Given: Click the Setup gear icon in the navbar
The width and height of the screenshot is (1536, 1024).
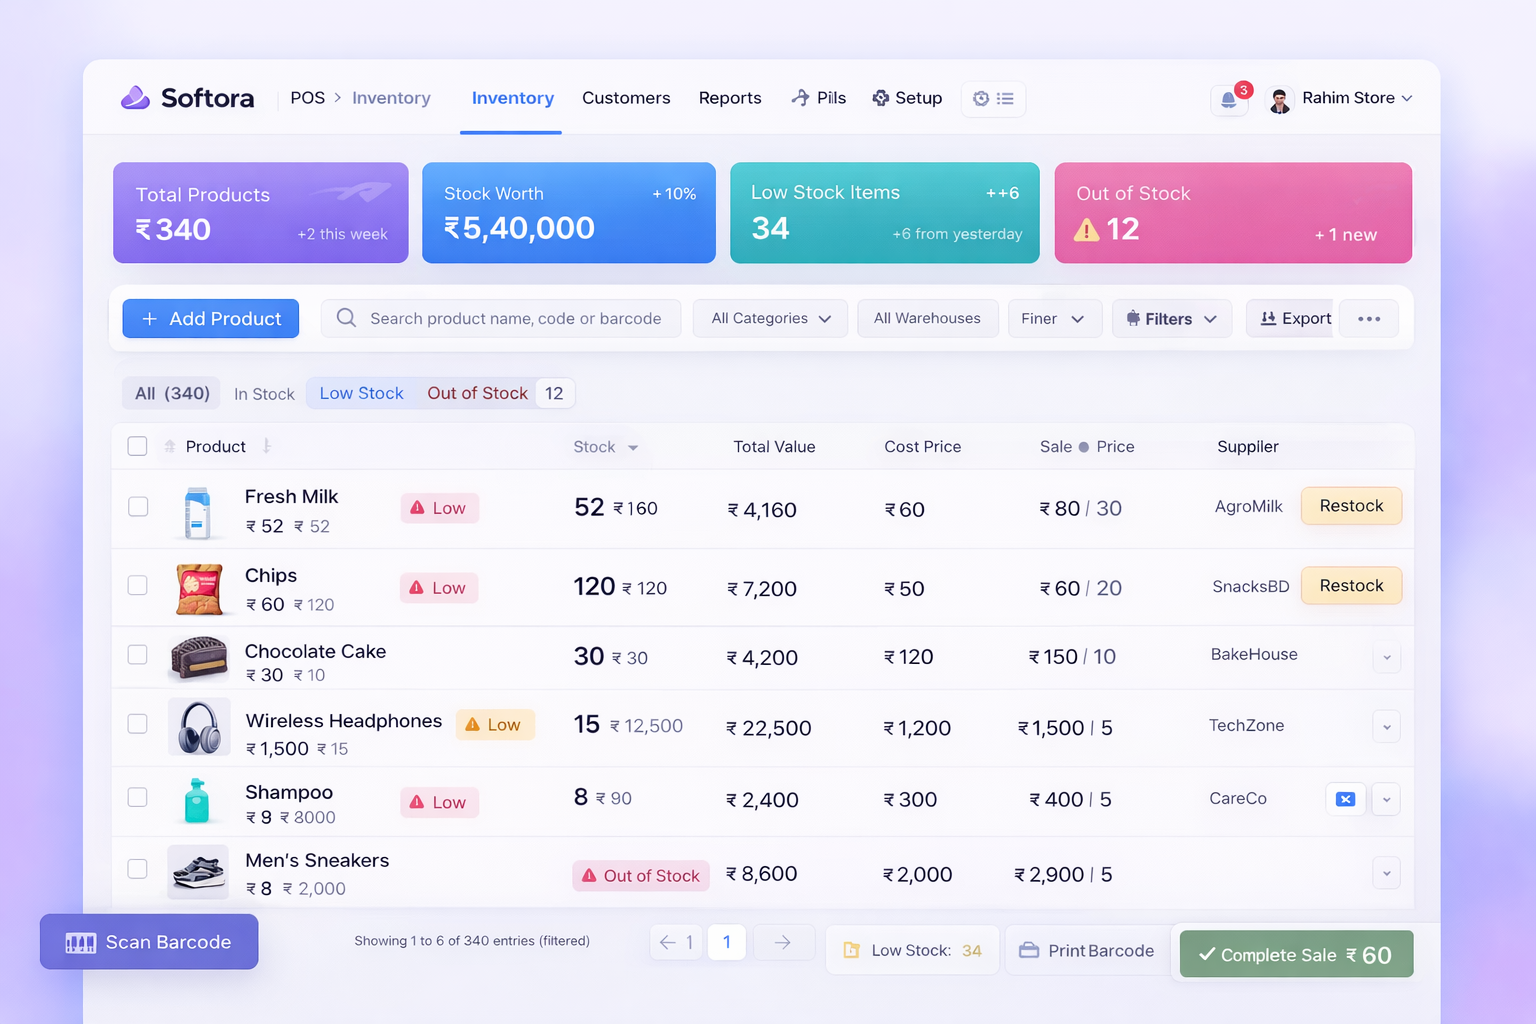Looking at the screenshot, I should tap(881, 98).
